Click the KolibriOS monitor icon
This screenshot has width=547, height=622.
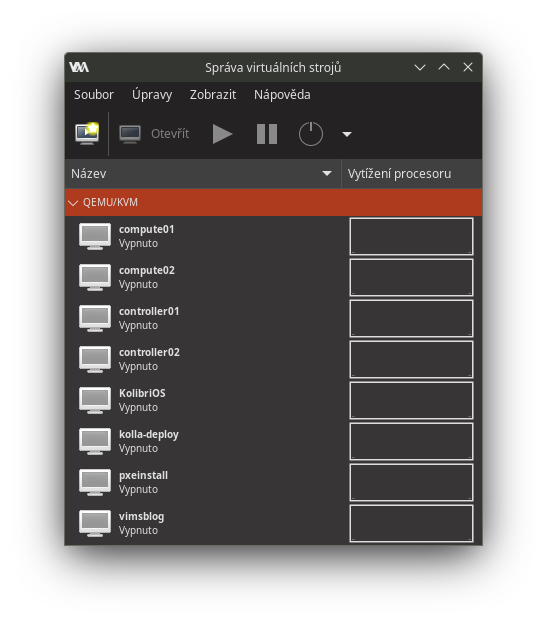[x=95, y=400]
